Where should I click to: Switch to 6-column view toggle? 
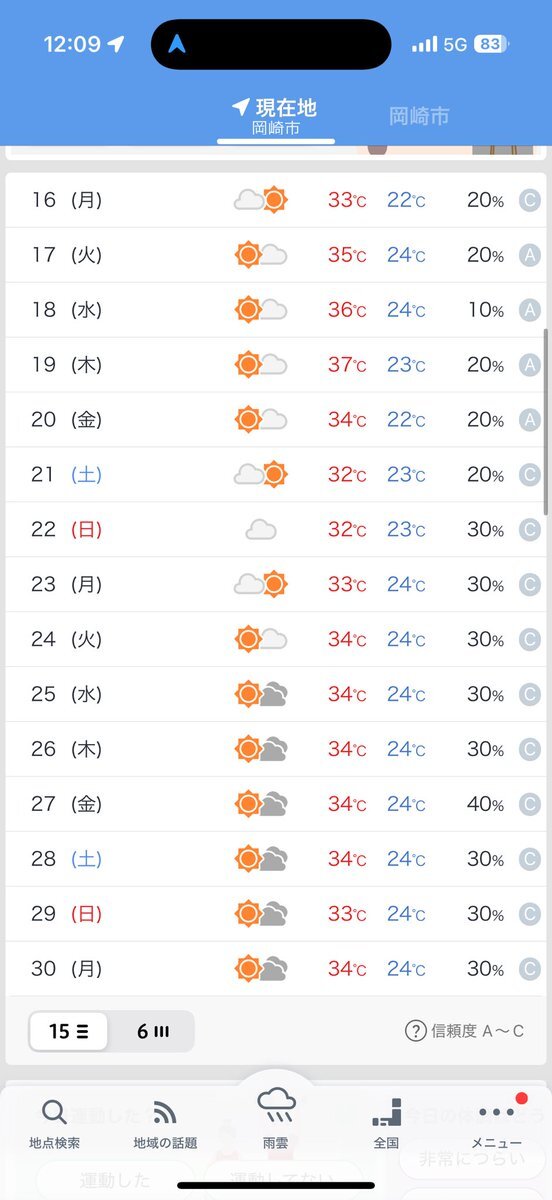pos(151,1031)
